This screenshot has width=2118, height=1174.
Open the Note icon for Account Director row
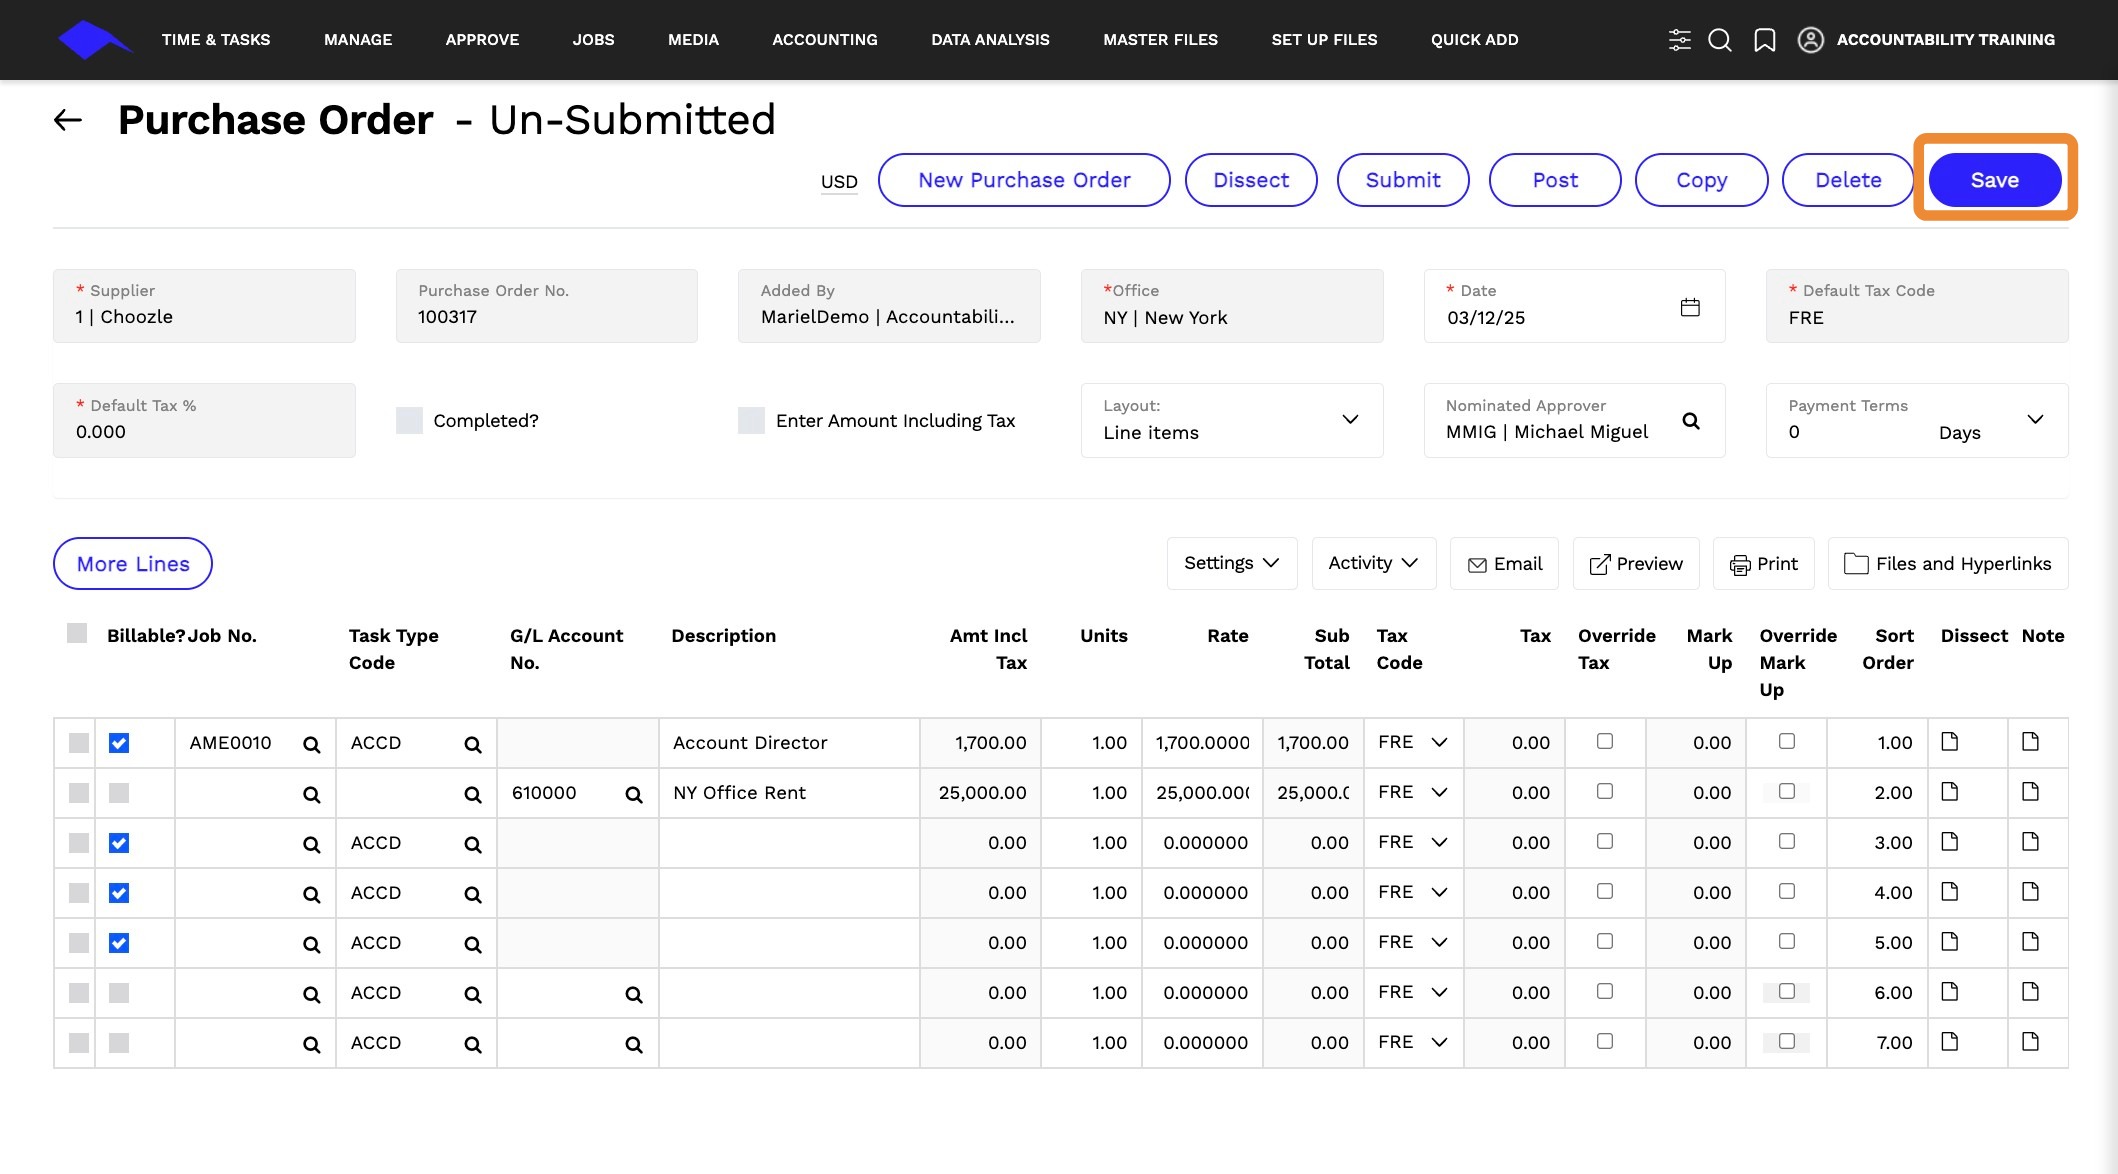tap(2030, 742)
